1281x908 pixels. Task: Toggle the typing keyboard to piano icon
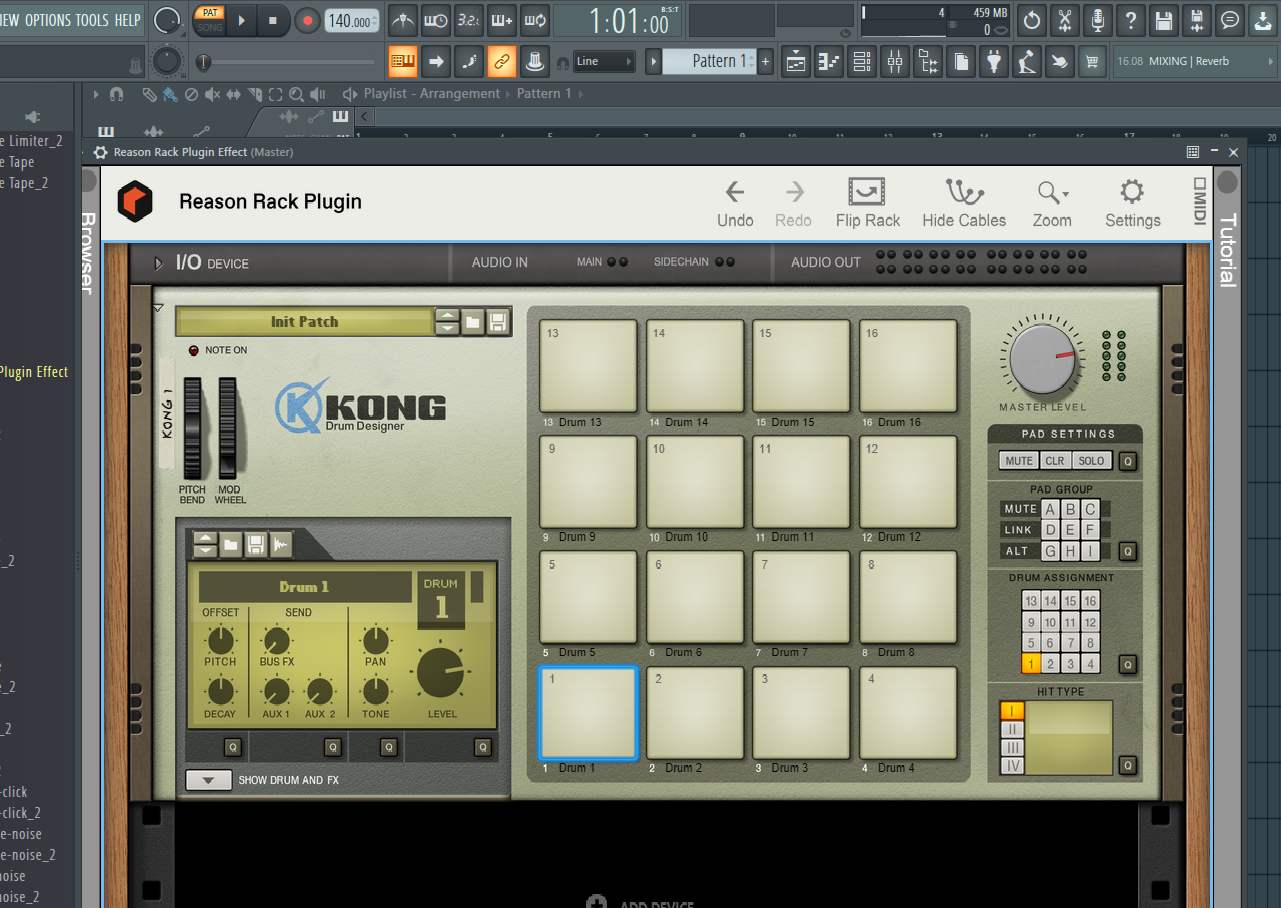[x=403, y=61]
